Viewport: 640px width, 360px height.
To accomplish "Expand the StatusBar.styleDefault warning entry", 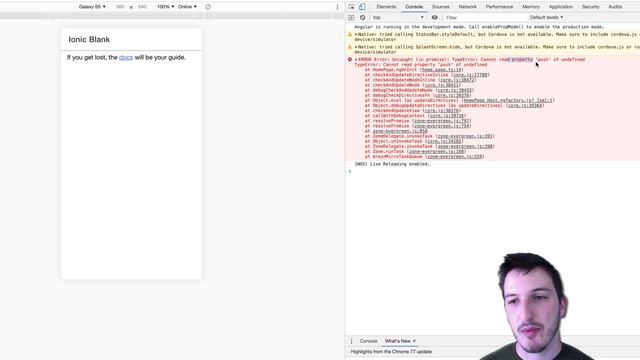I will coord(356,35).
